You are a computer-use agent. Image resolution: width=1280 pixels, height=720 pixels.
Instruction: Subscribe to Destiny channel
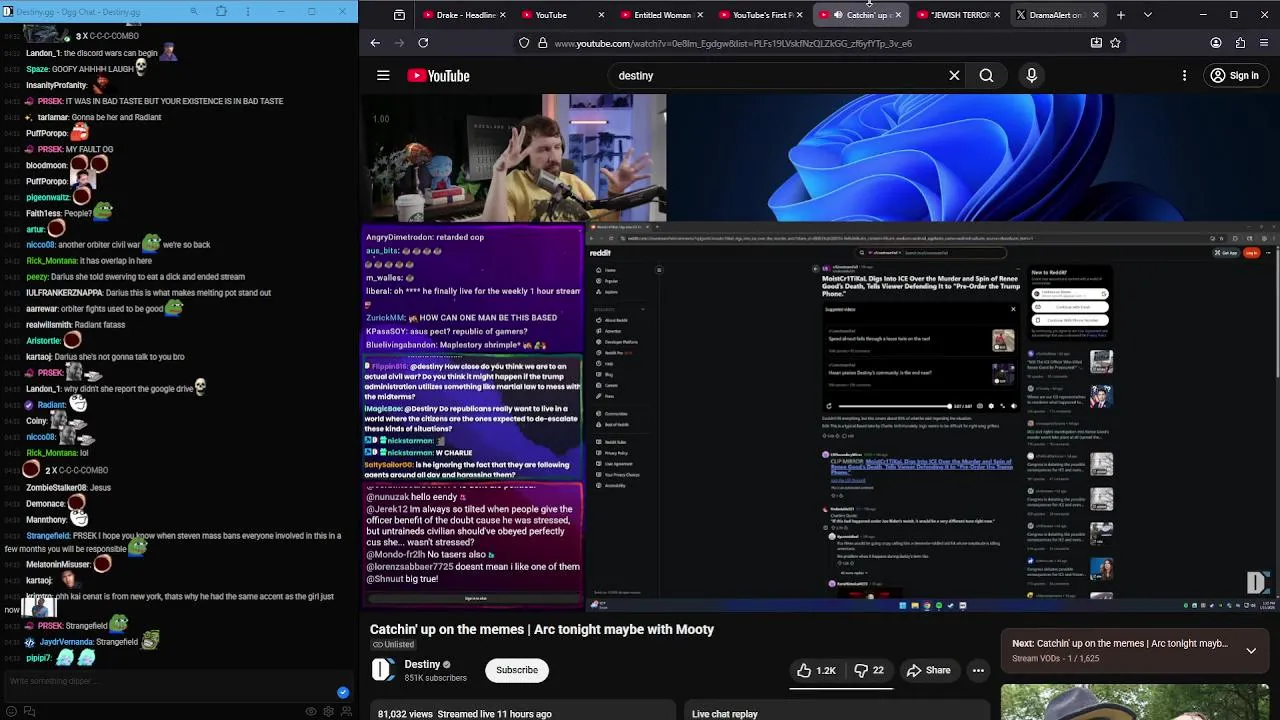[x=517, y=670]
